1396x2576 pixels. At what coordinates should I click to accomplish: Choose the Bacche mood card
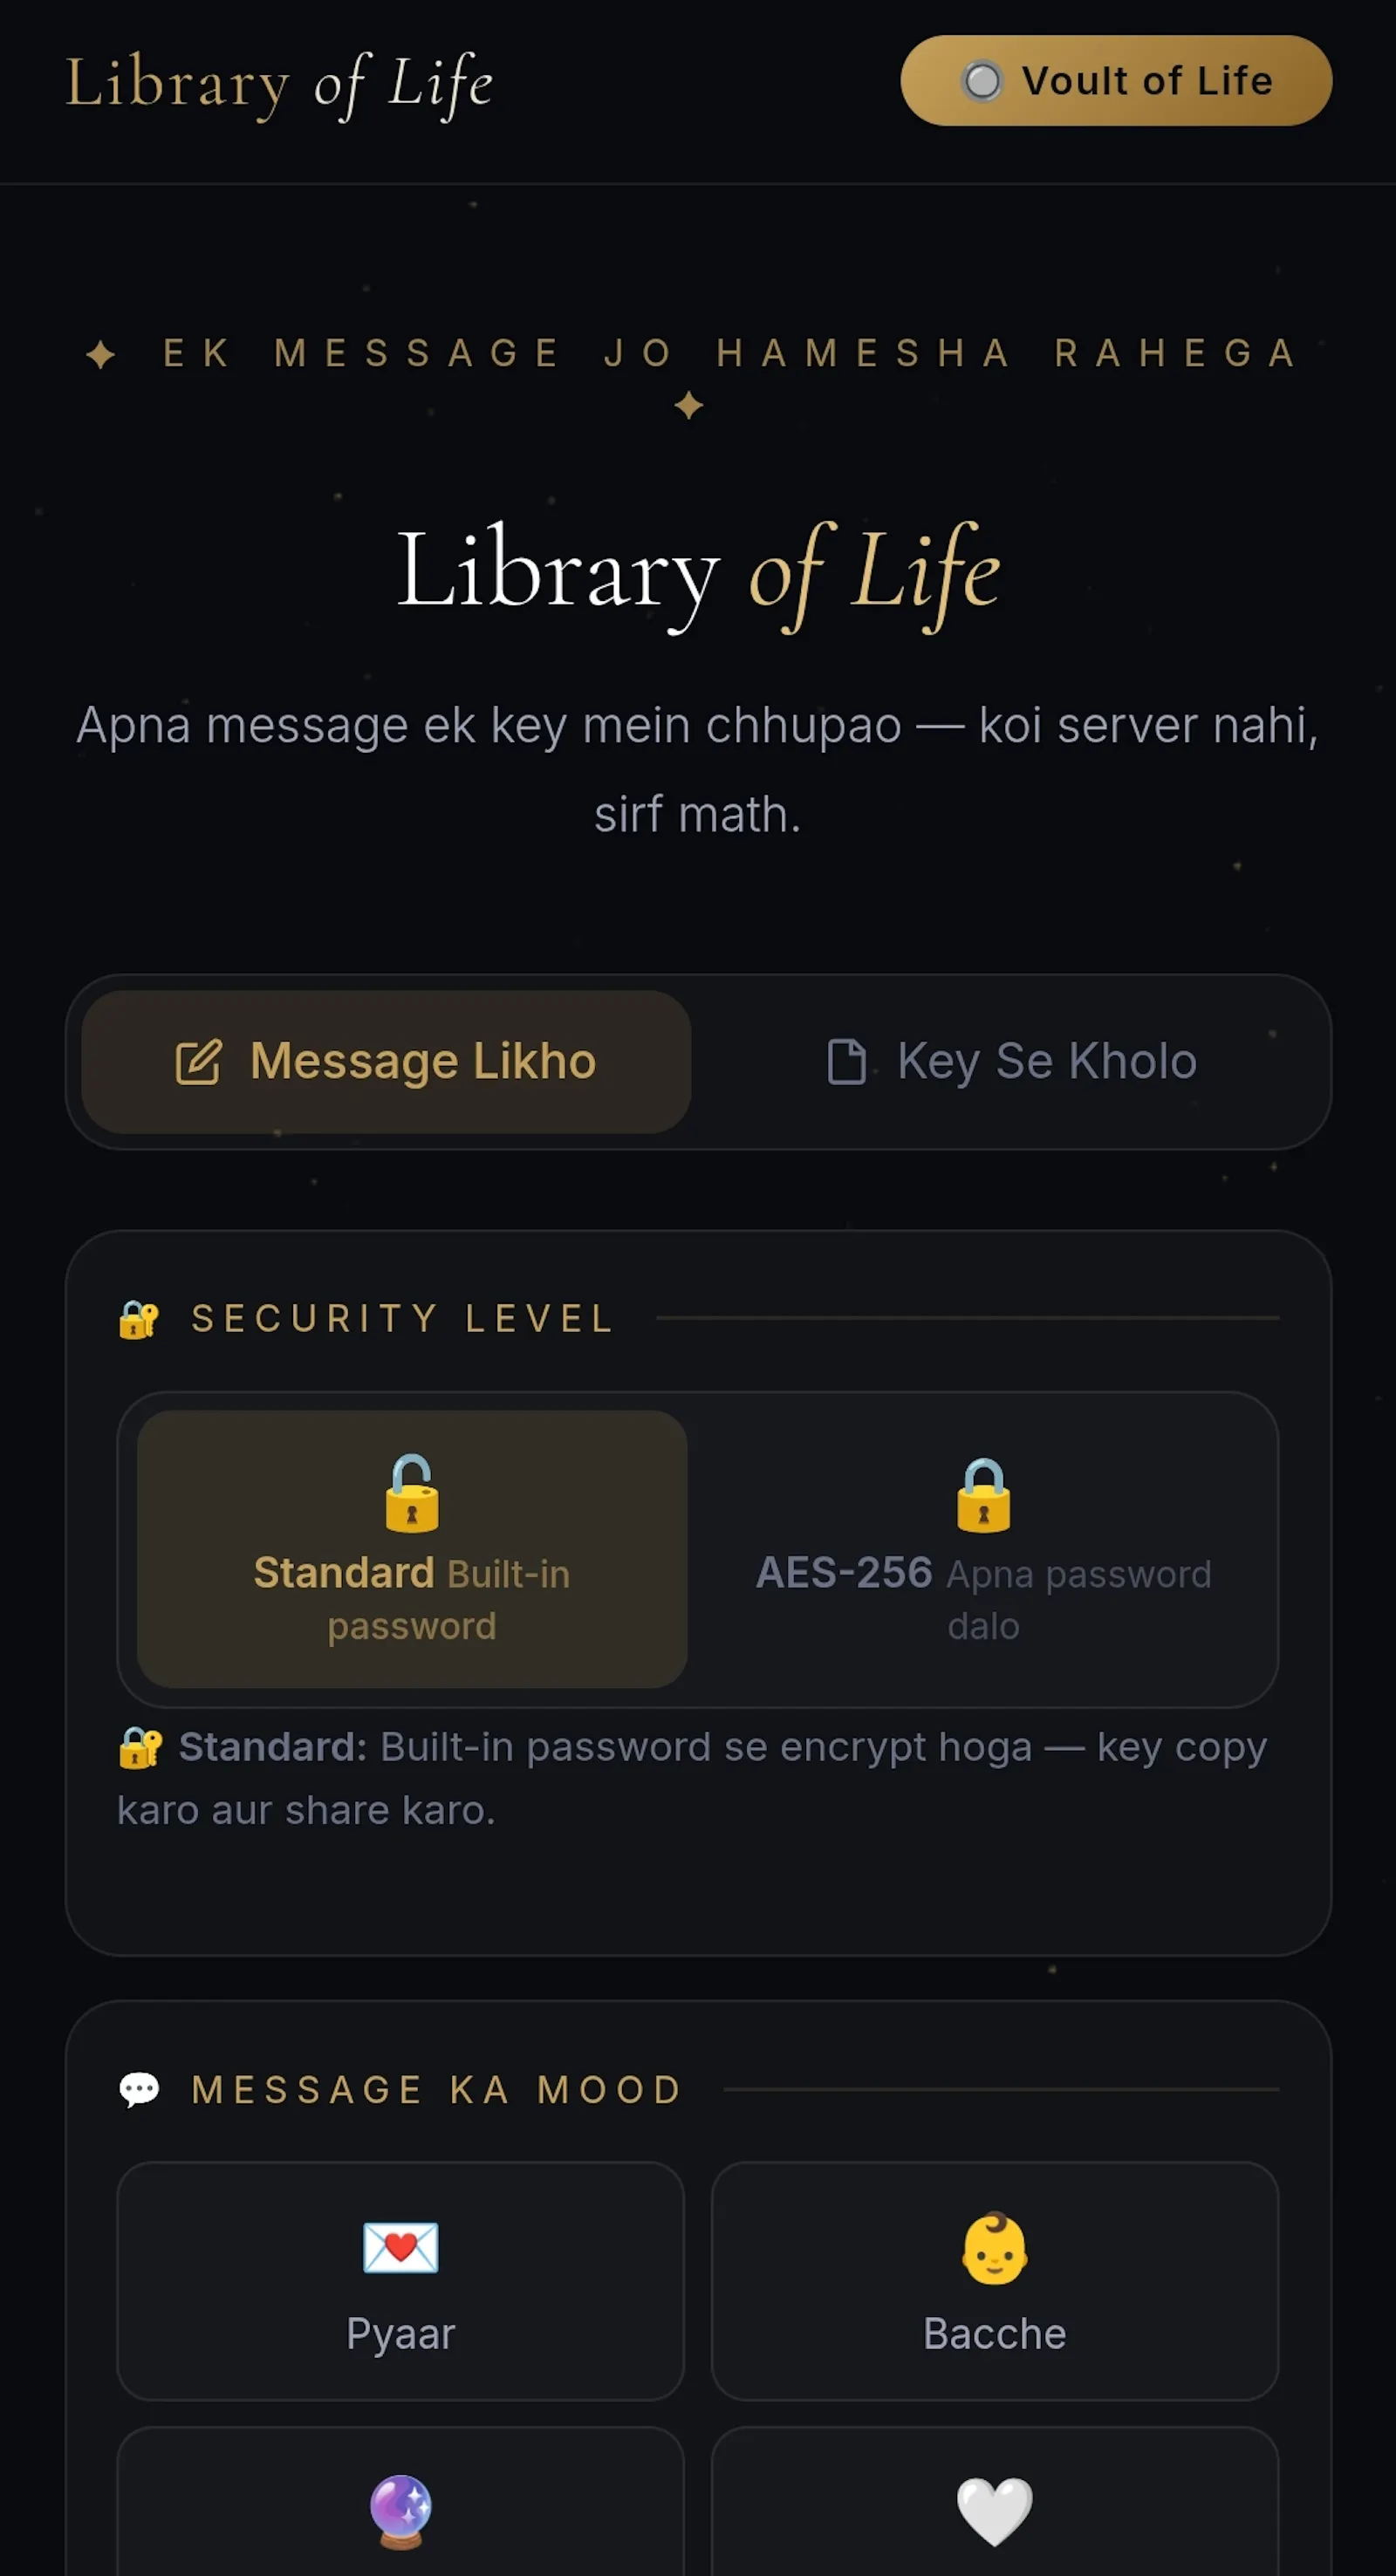tap(995, 2281)
